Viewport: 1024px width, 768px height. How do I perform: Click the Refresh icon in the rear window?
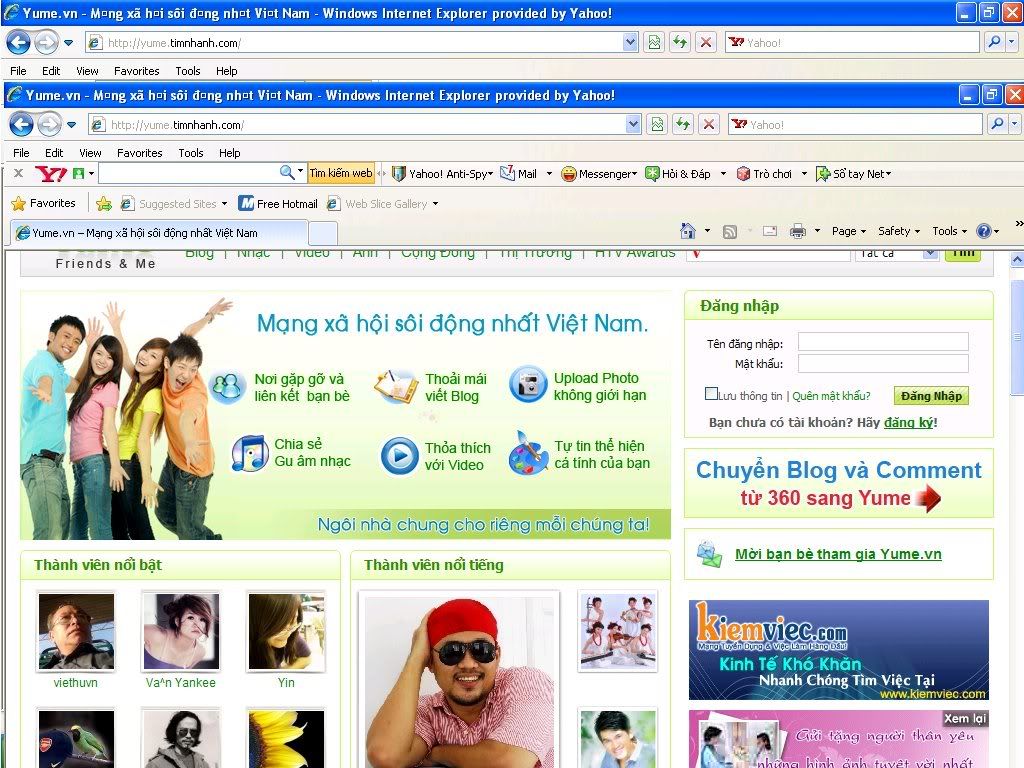pyautogui.click(x=680, y=42)
